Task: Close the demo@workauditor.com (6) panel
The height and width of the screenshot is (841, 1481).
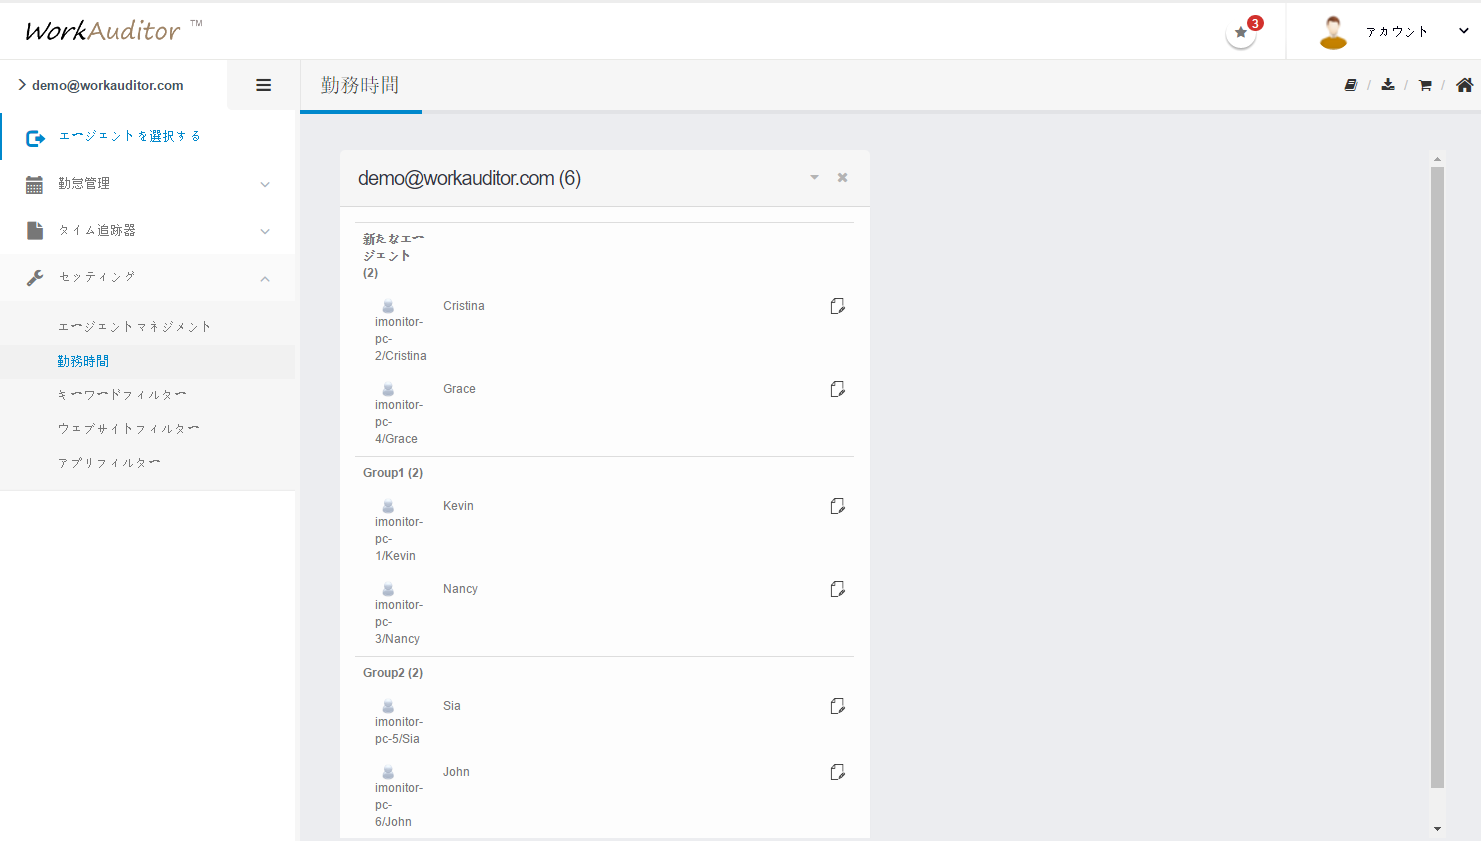Action: click(x=842, y=177)
